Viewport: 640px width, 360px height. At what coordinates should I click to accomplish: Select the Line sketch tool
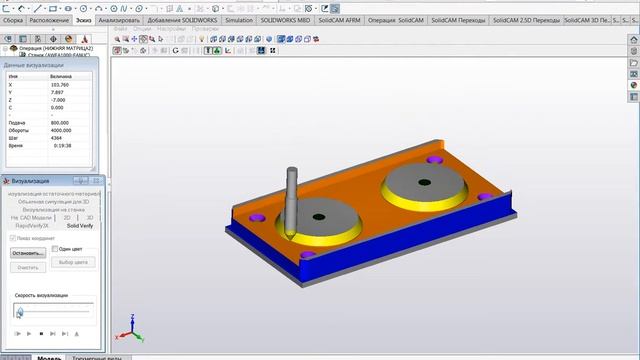pos(37,8)
